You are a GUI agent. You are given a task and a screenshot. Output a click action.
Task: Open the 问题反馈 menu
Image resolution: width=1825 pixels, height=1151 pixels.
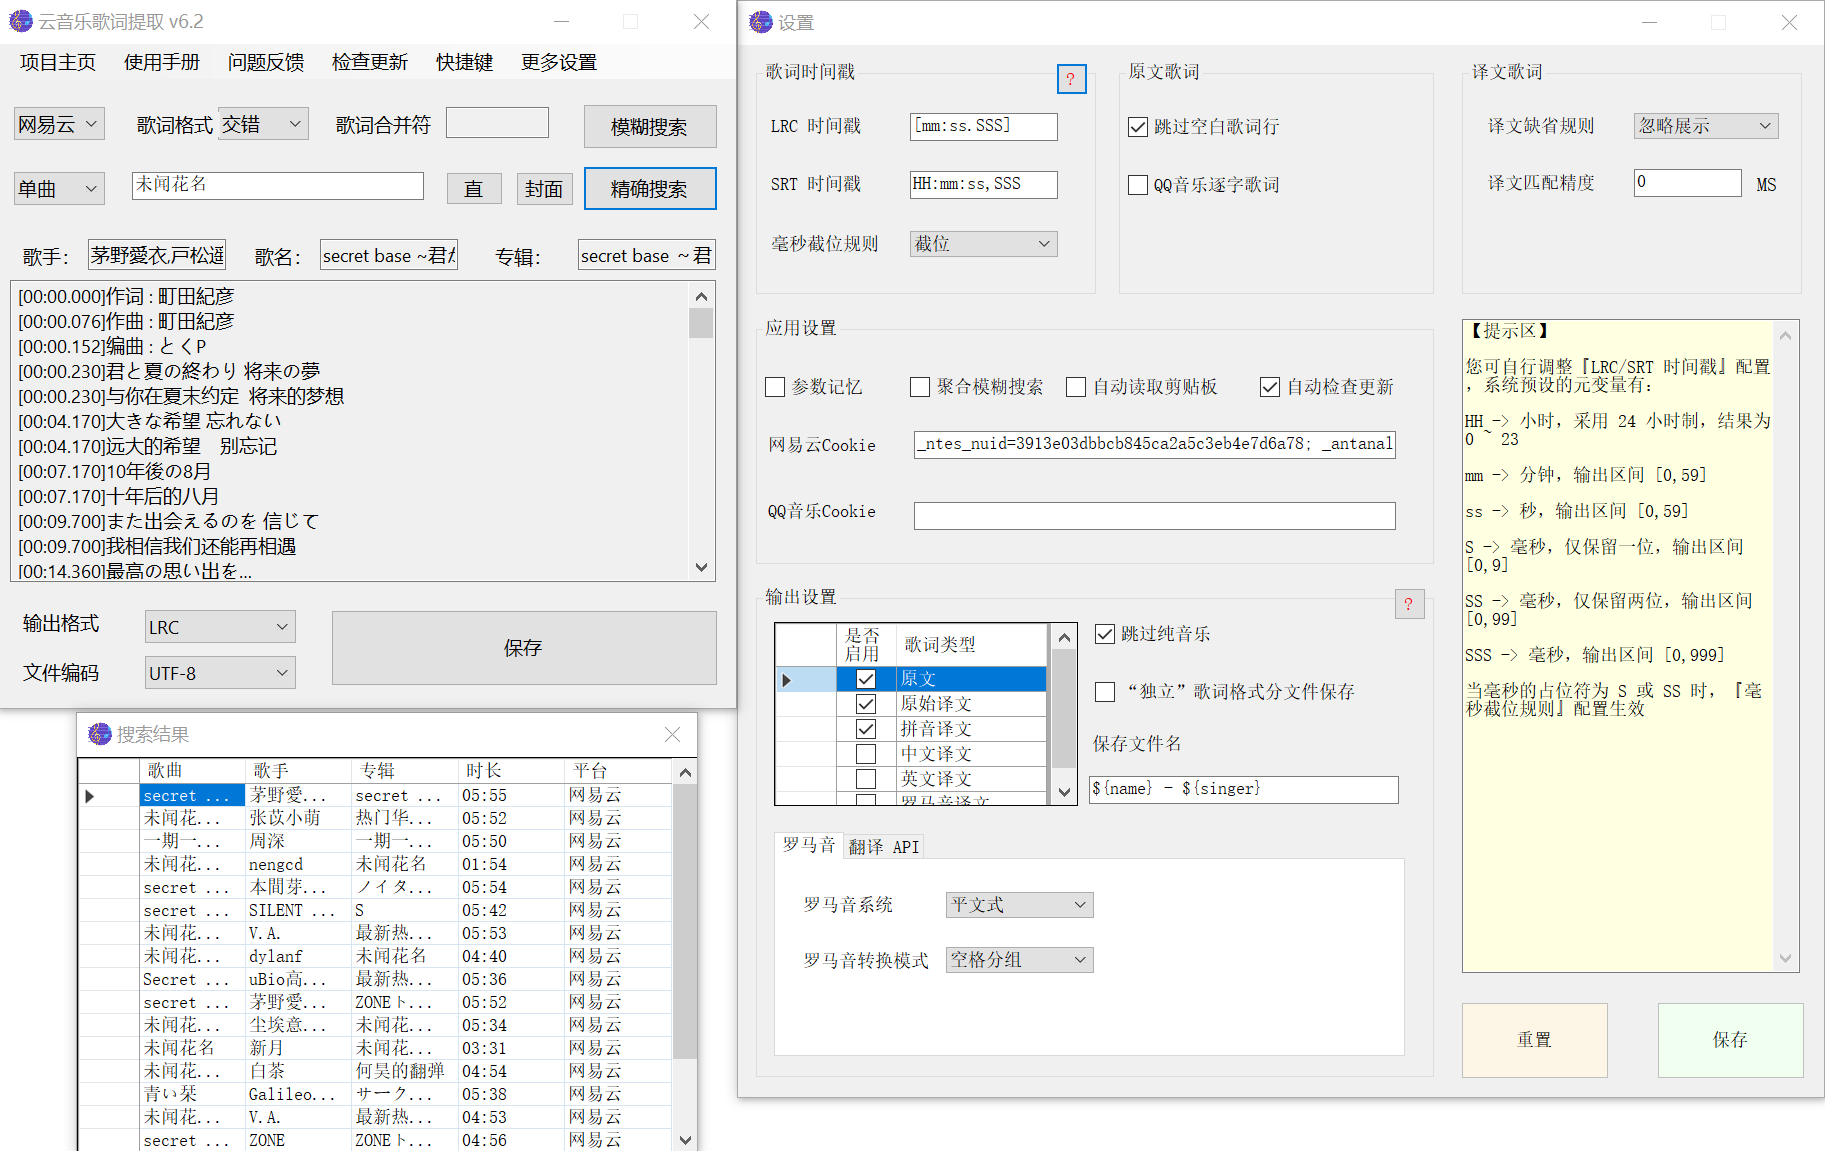pyautogui.click(x=266, y=62)
